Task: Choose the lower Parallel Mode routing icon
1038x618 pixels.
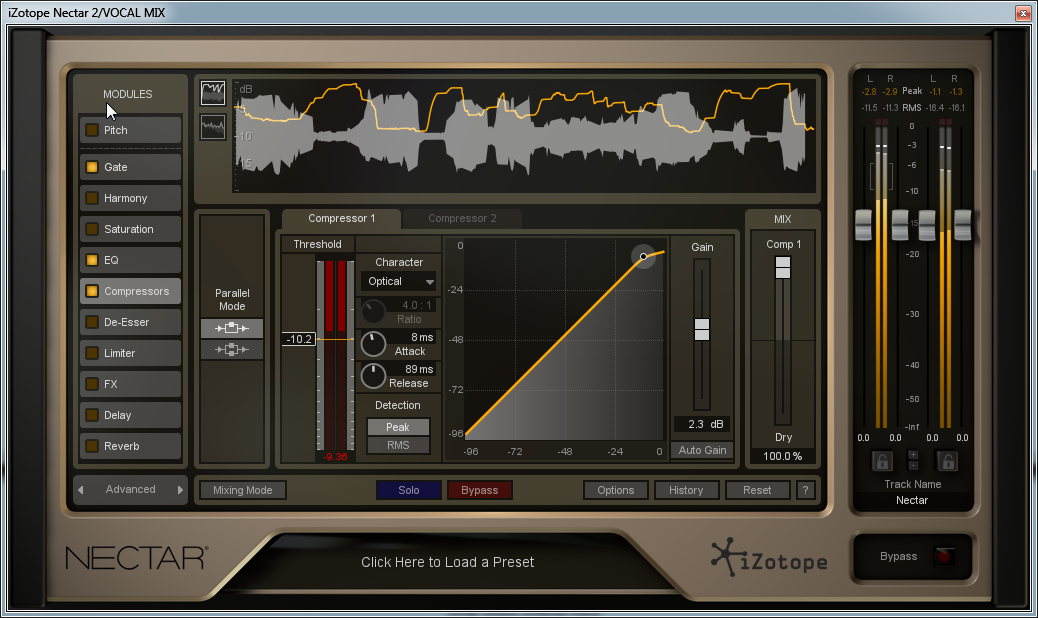Action: [232, 349]
